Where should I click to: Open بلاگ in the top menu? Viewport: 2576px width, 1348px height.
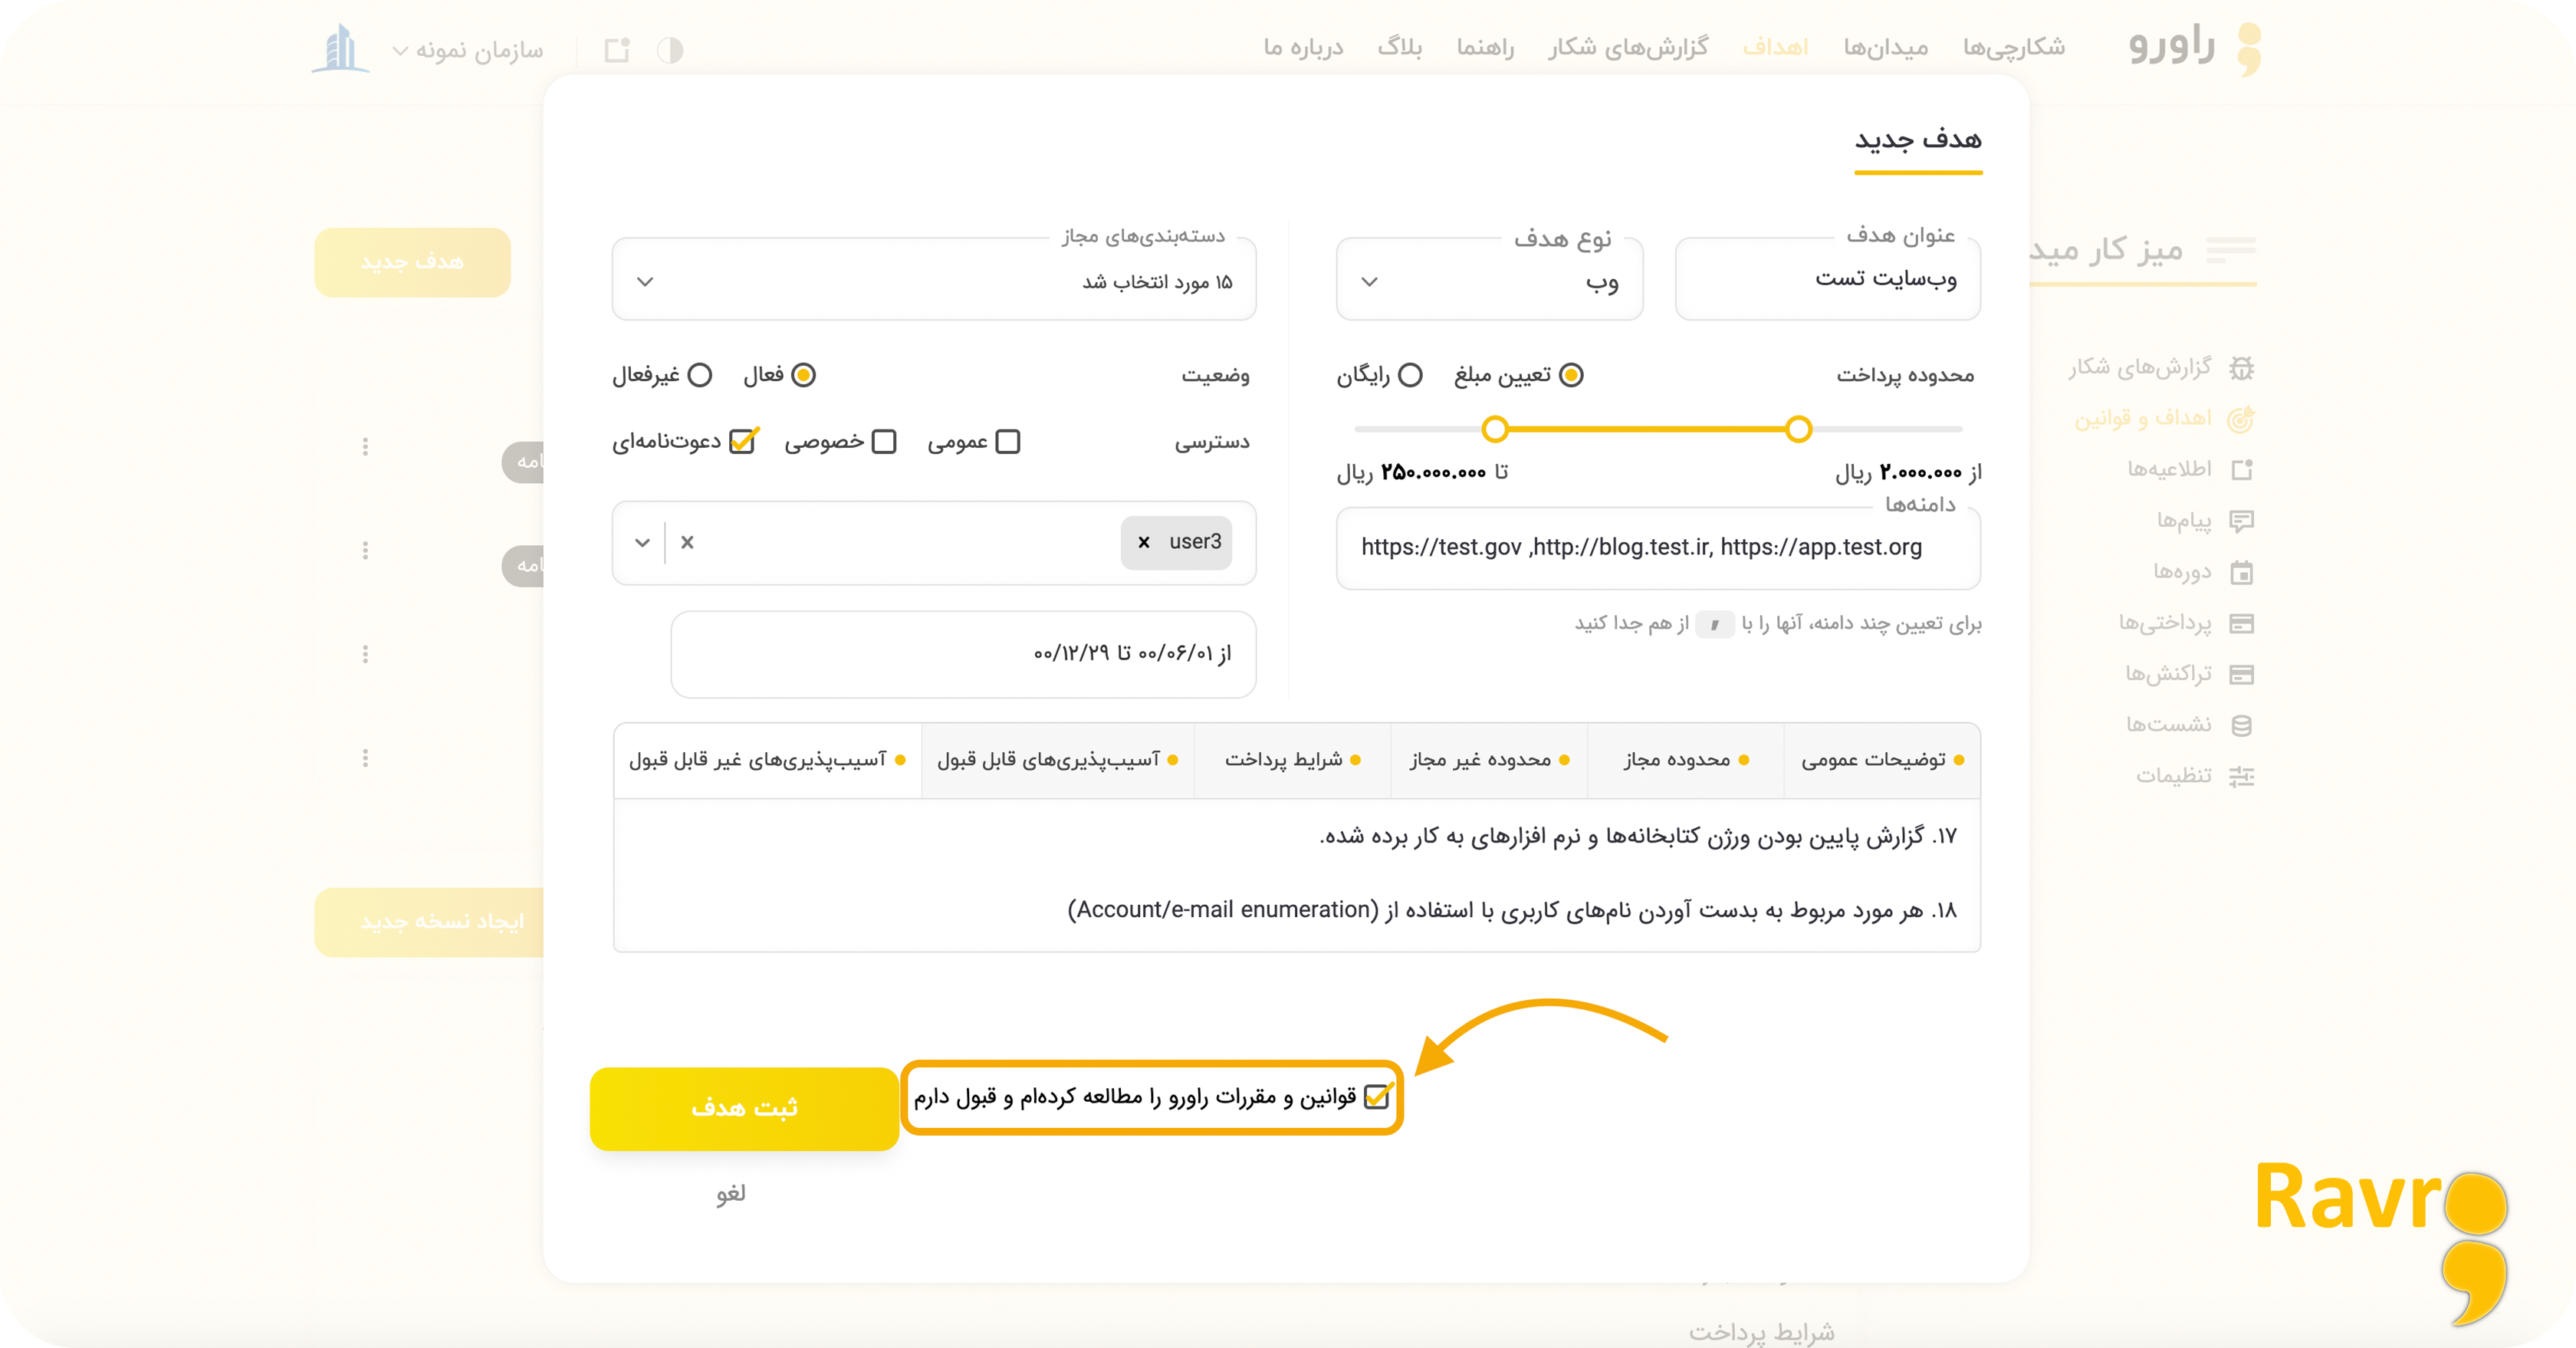coord(1399,47)
